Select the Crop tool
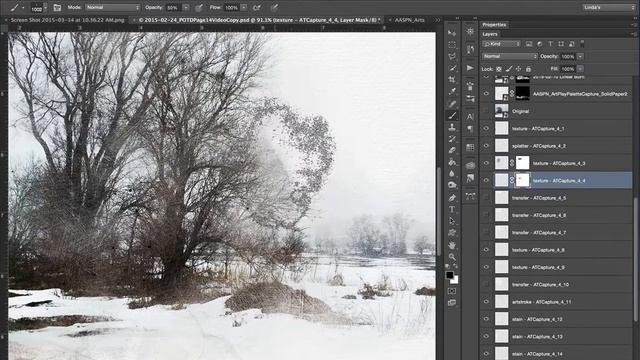Viewport: 640px width, 360px height. point(452,80)
